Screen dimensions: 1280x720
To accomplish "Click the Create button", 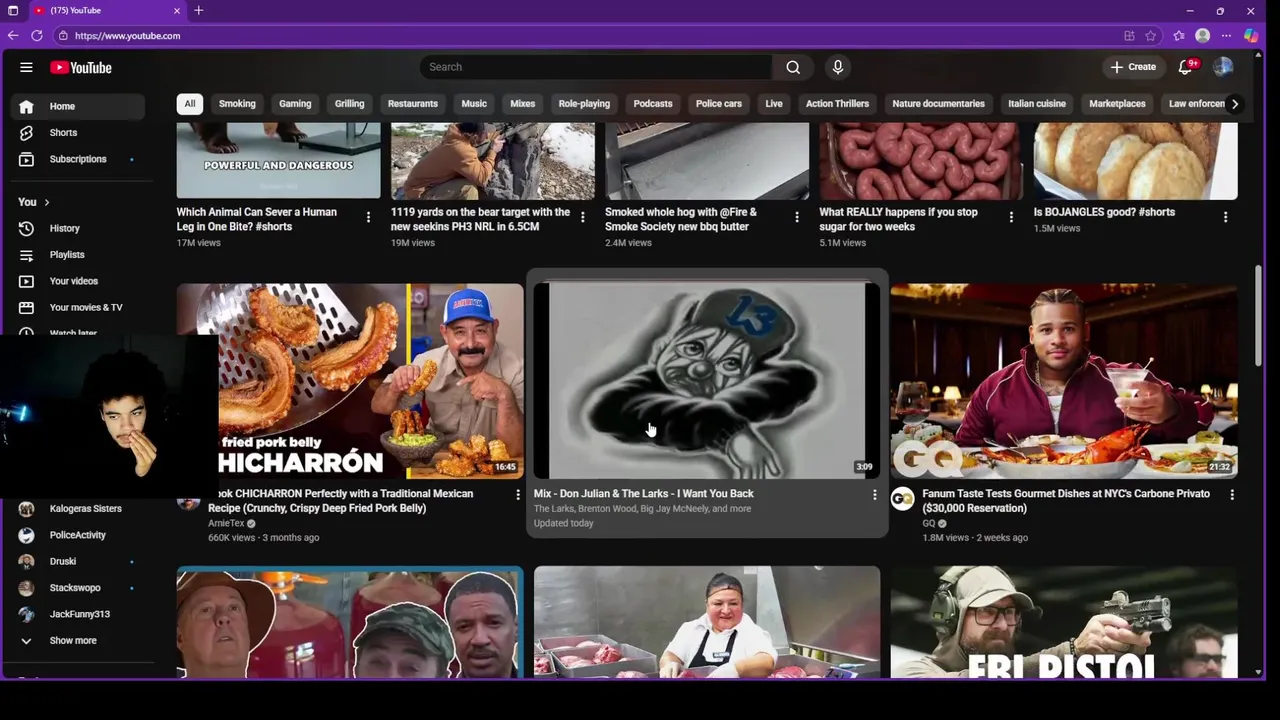I will 1133,67.
